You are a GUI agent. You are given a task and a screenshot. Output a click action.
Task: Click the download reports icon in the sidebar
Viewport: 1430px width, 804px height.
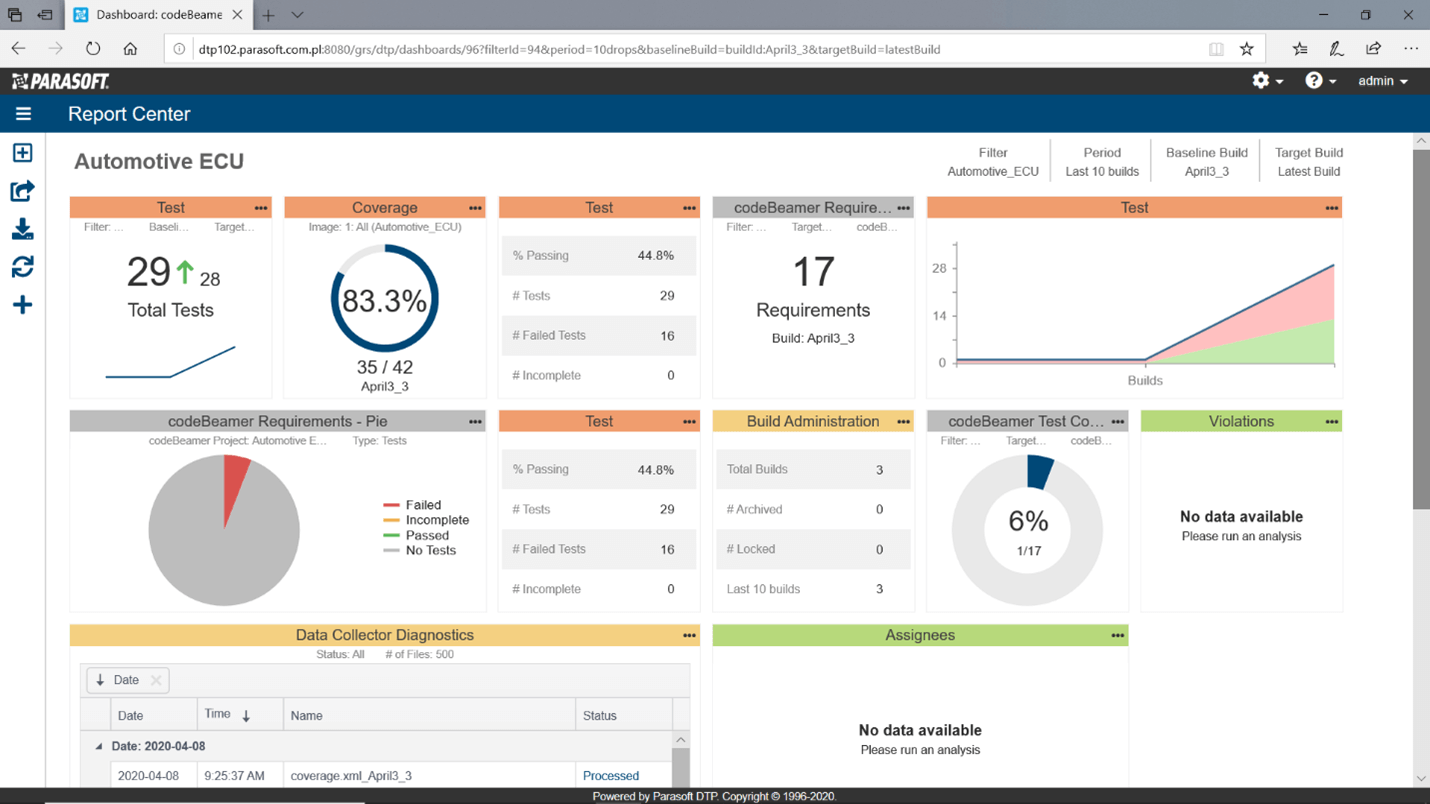pyautogui.click(x=22, y=228)
